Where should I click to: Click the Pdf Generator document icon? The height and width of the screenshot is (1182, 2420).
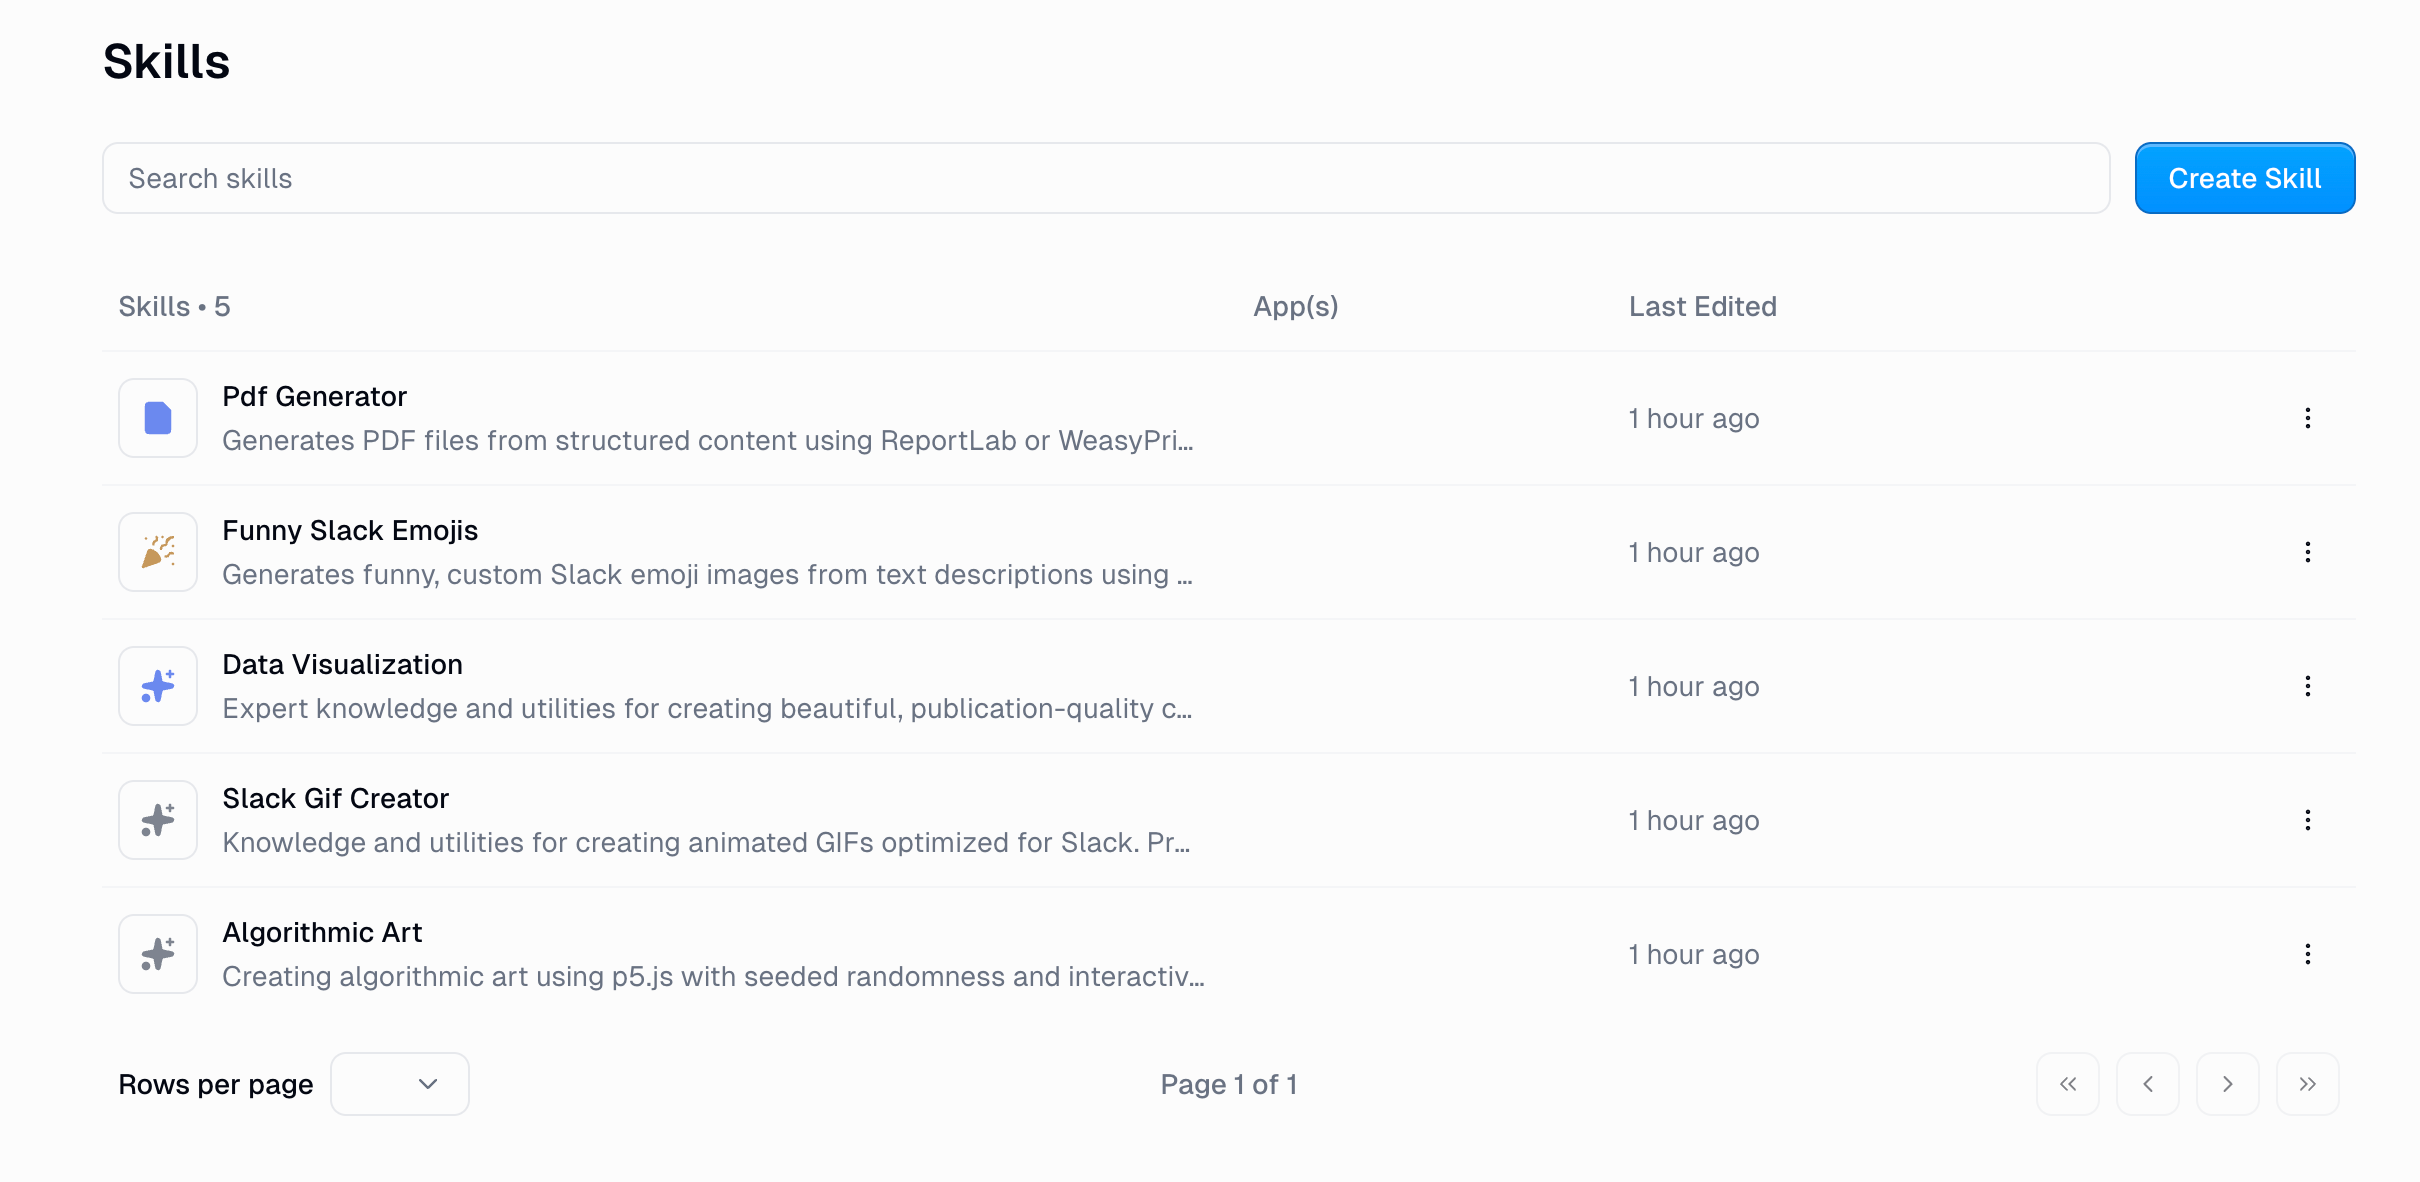(157, 418)
